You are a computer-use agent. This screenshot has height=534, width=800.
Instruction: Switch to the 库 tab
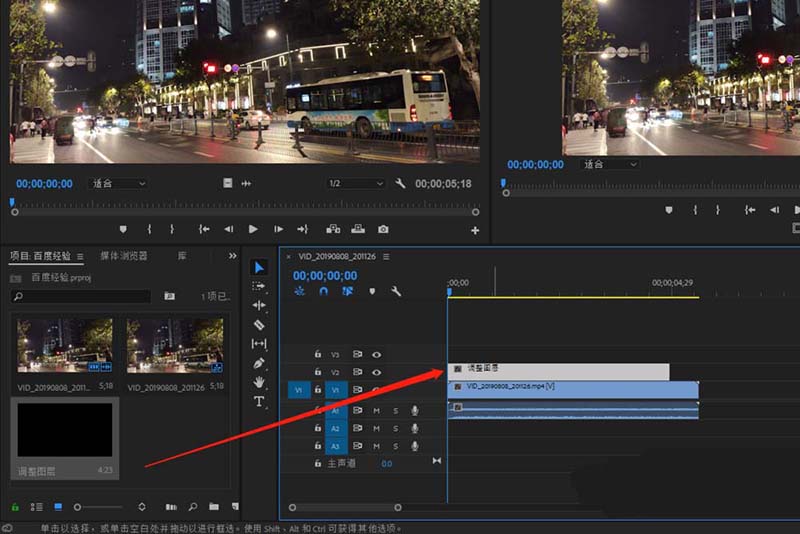[182, 256]
